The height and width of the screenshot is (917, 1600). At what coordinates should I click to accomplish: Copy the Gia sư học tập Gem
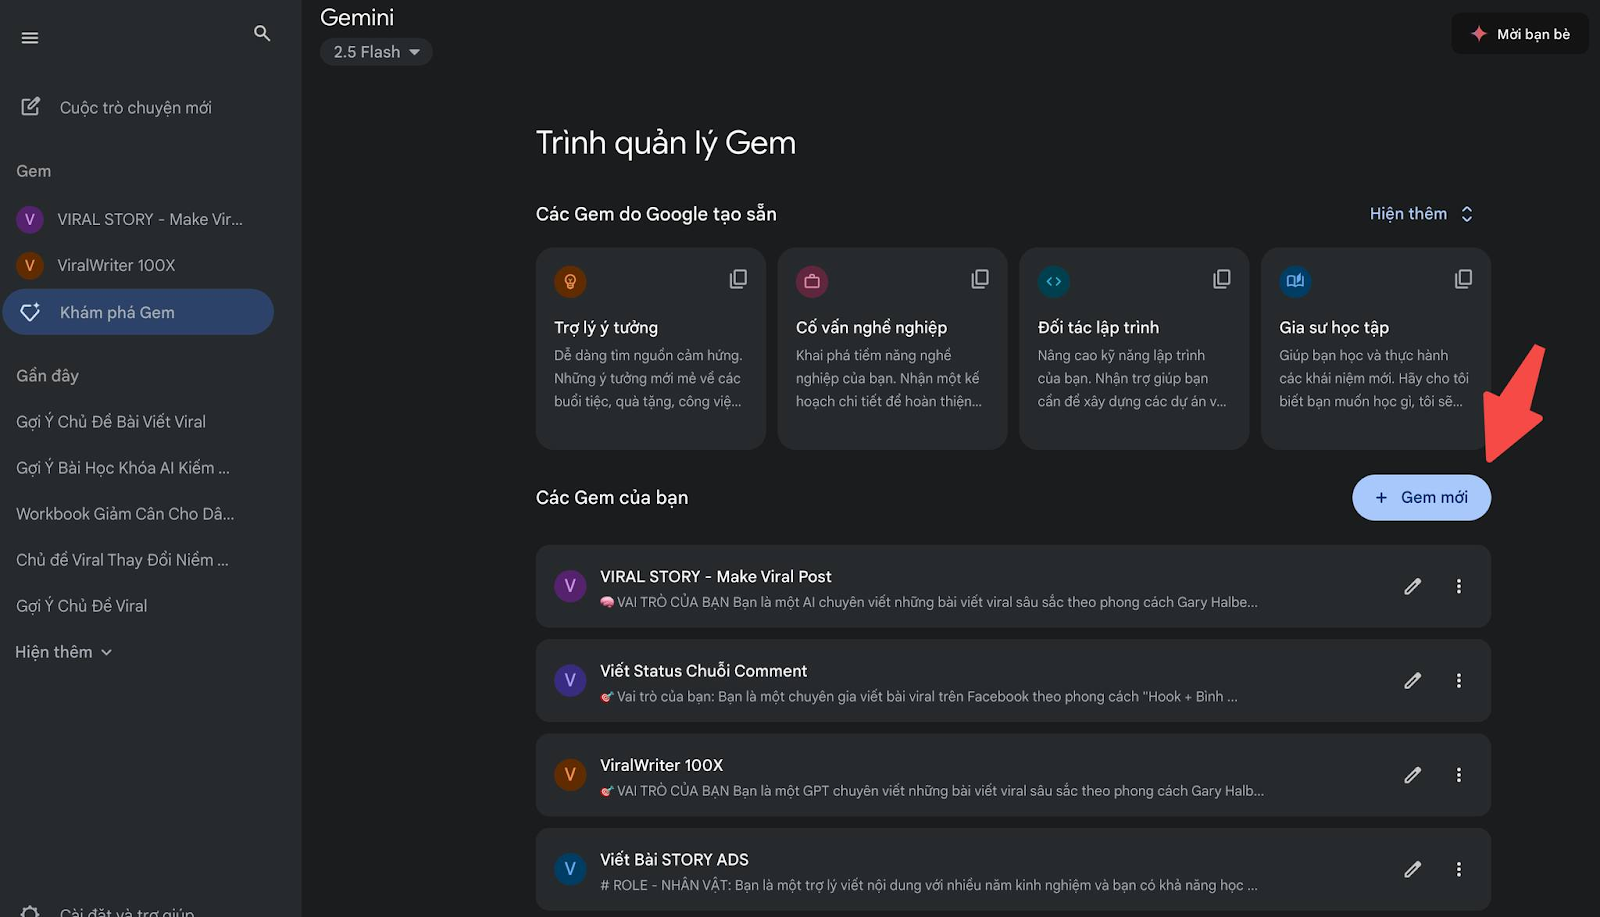(x=1463, y=279)
